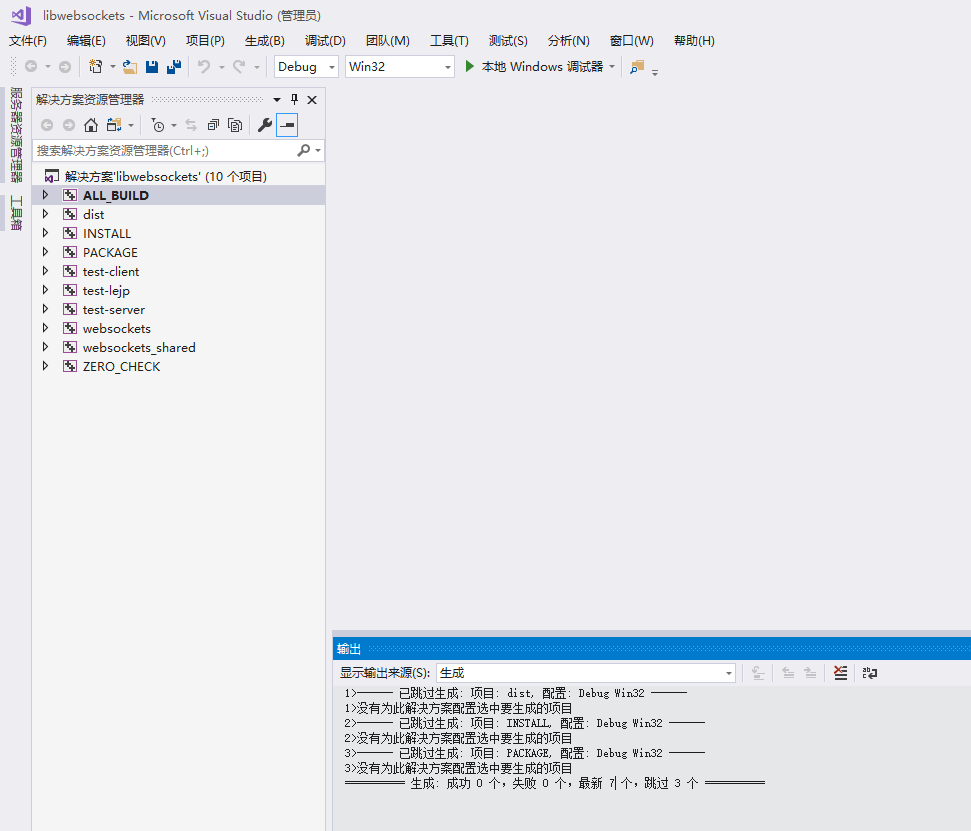971x831 pixels.
Task: Toggle Preview Selected Items button
Action: [x=287, y=125]
